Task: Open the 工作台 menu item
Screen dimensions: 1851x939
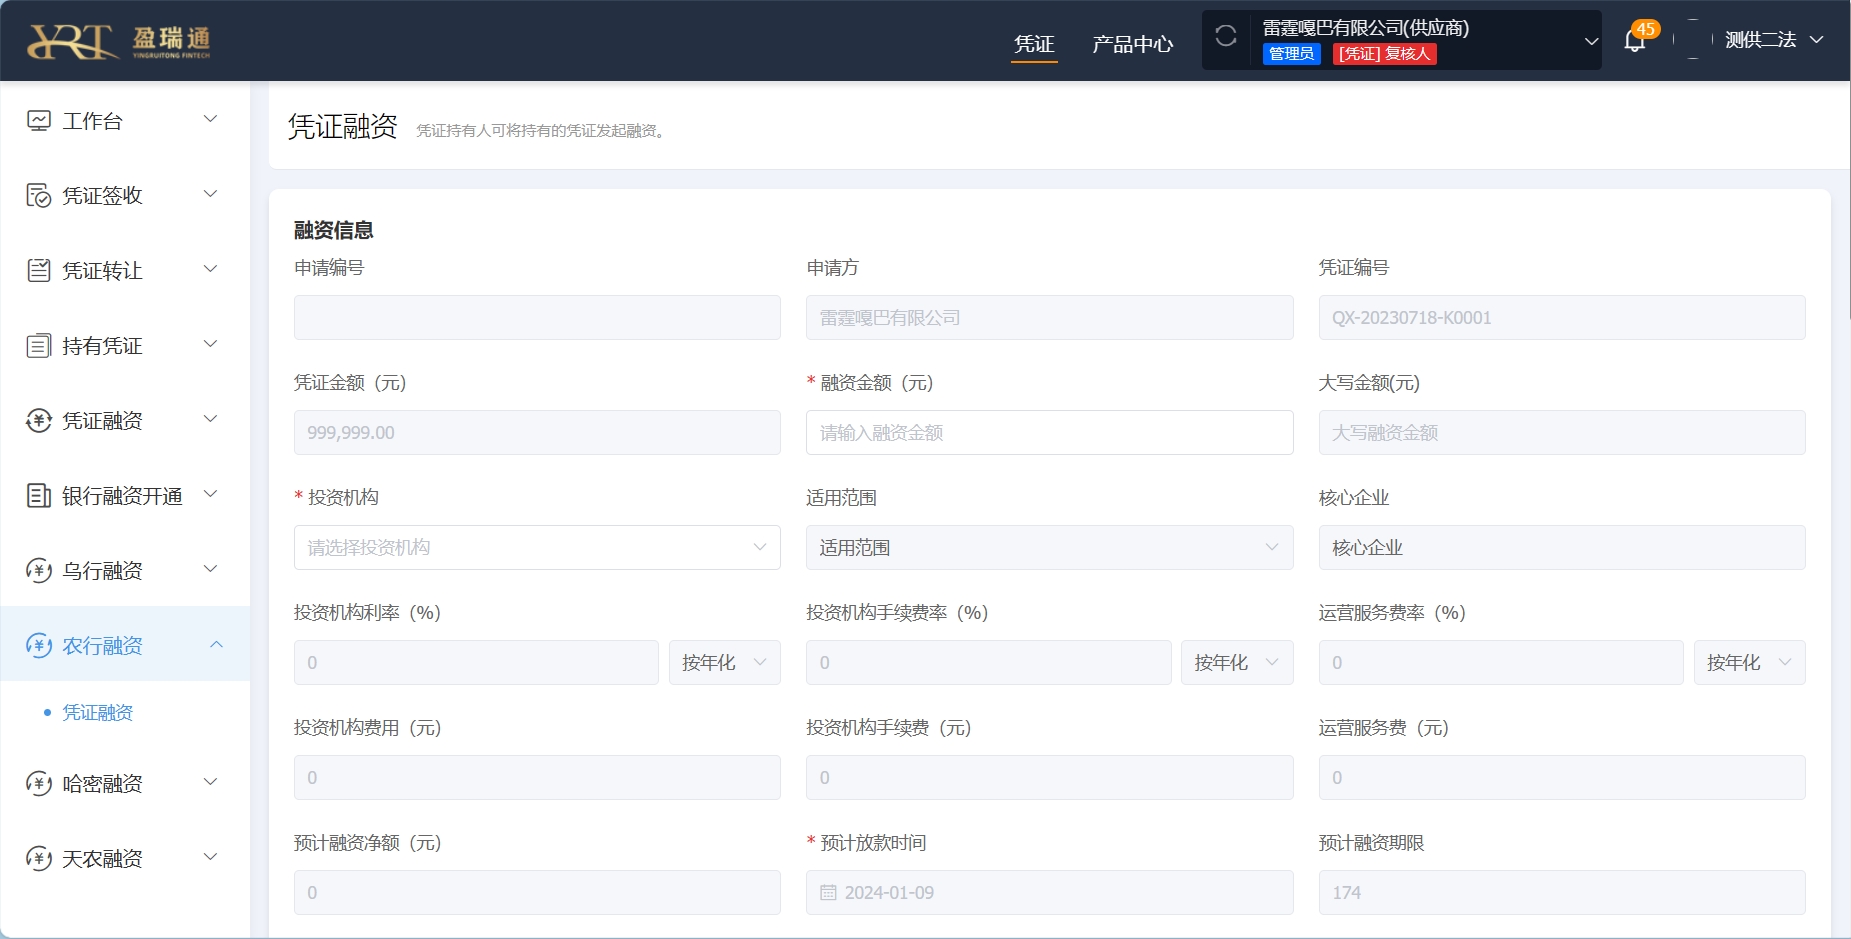Action: click(x=125, y=121)
